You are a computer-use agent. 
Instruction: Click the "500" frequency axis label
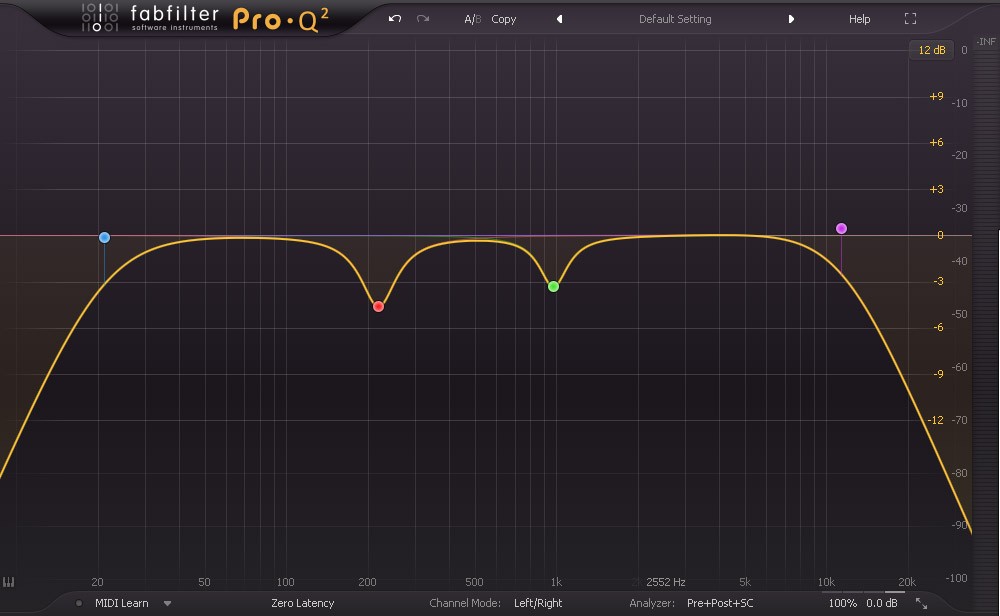[474, 582]
